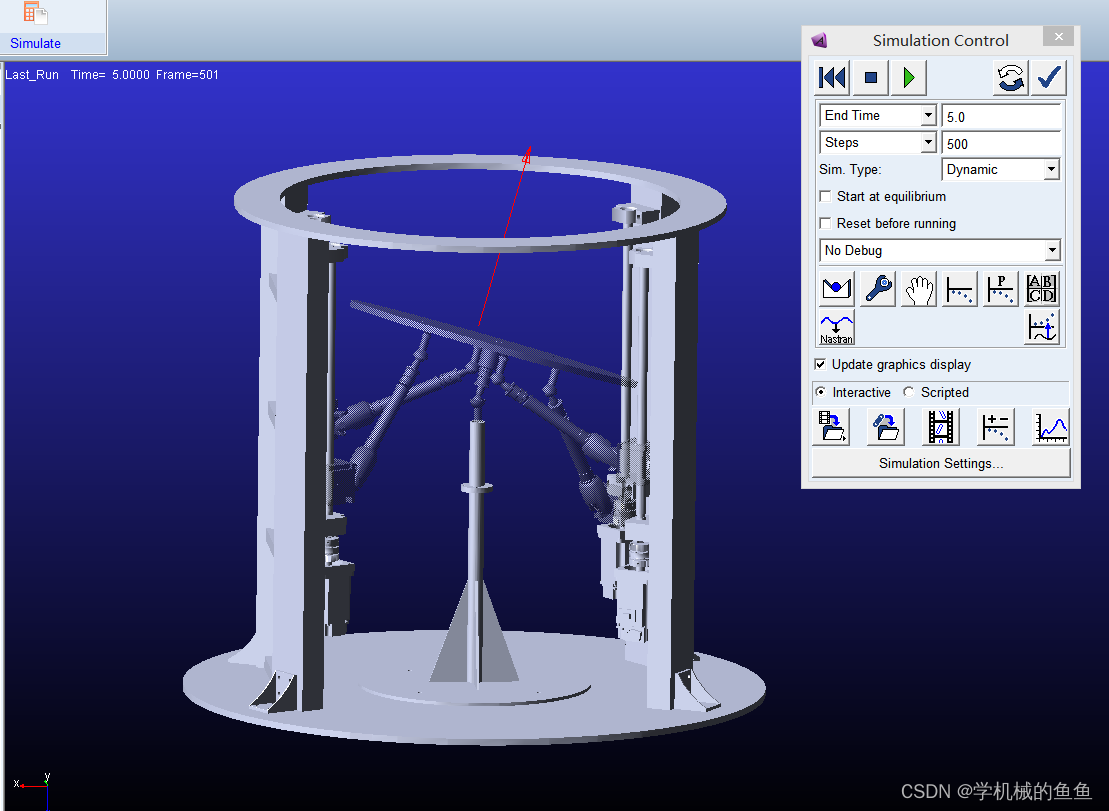This screenshot has height=811, width=1109.
Task: Check Reset before running option
Action: [x=825, y=224]
